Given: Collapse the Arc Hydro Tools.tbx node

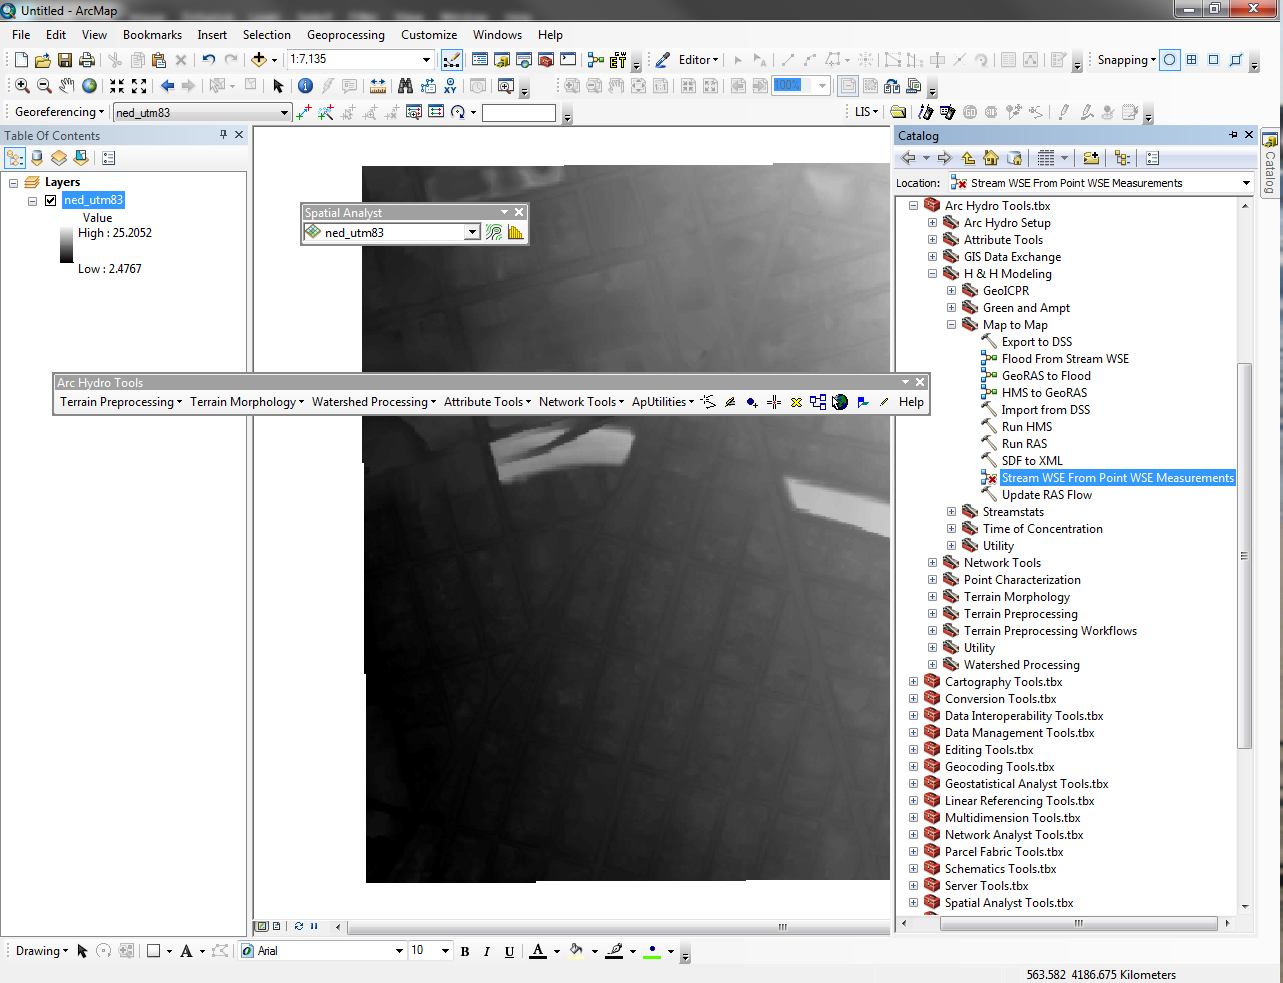Looking at the screenshot, I should [x=913, y=206].
